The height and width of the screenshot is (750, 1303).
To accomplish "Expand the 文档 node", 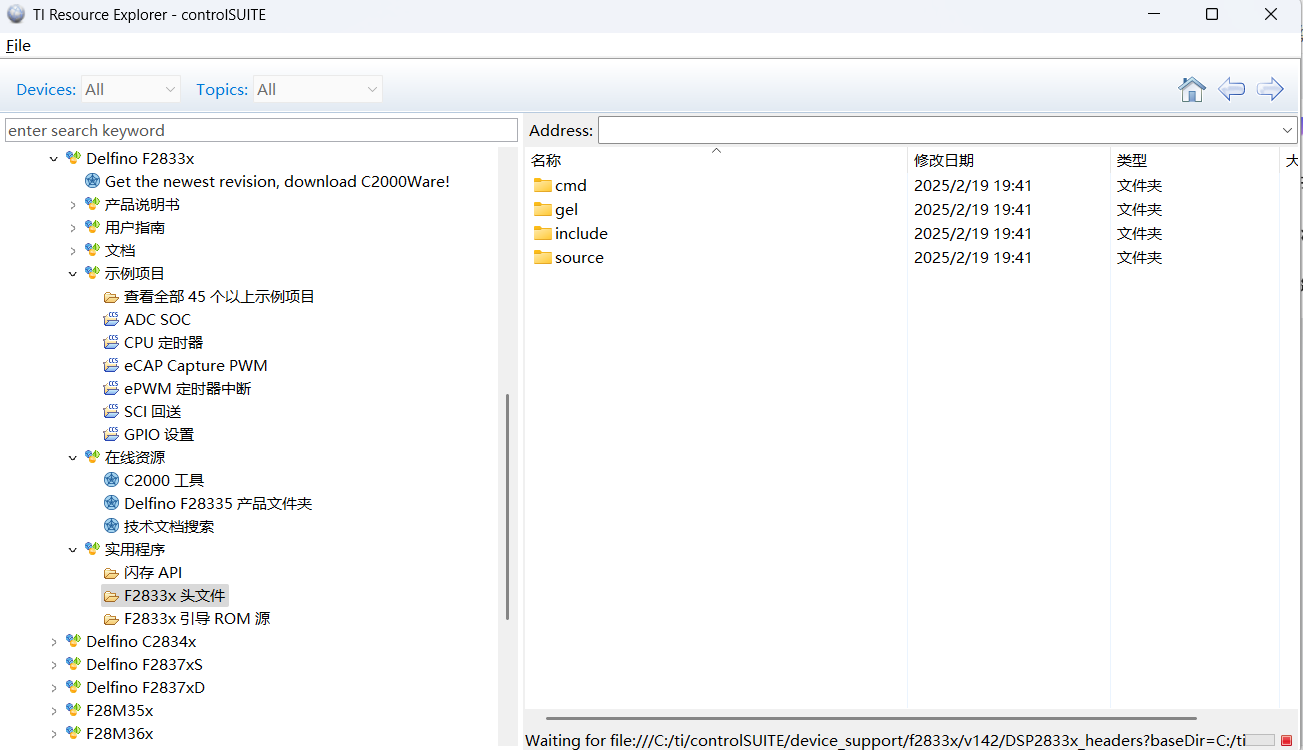I will point(73,250).
